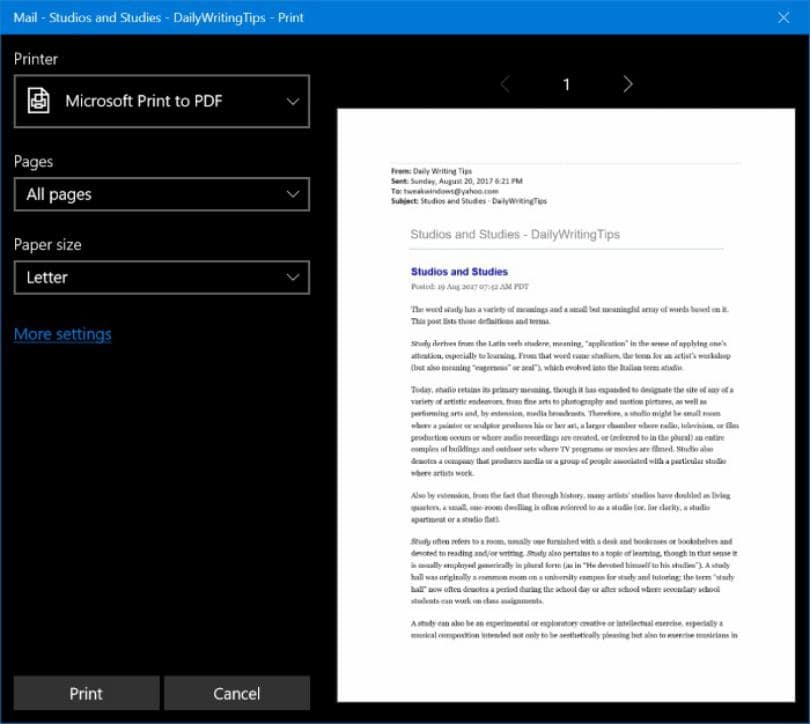Click the Print button

pos(86,693)
